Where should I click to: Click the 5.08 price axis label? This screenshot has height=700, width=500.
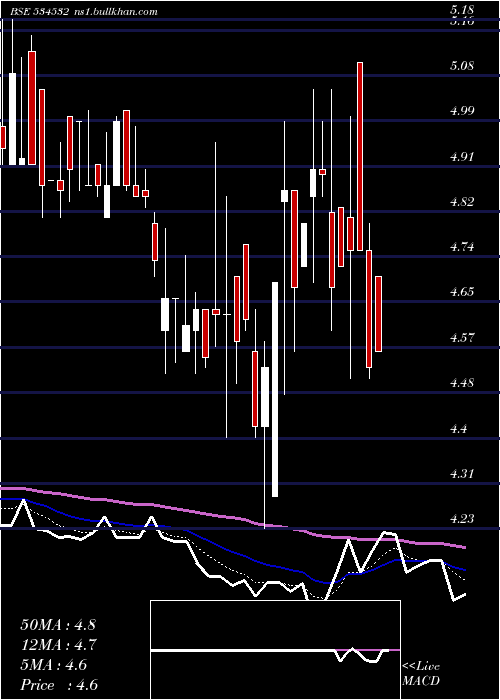point(462,66)
